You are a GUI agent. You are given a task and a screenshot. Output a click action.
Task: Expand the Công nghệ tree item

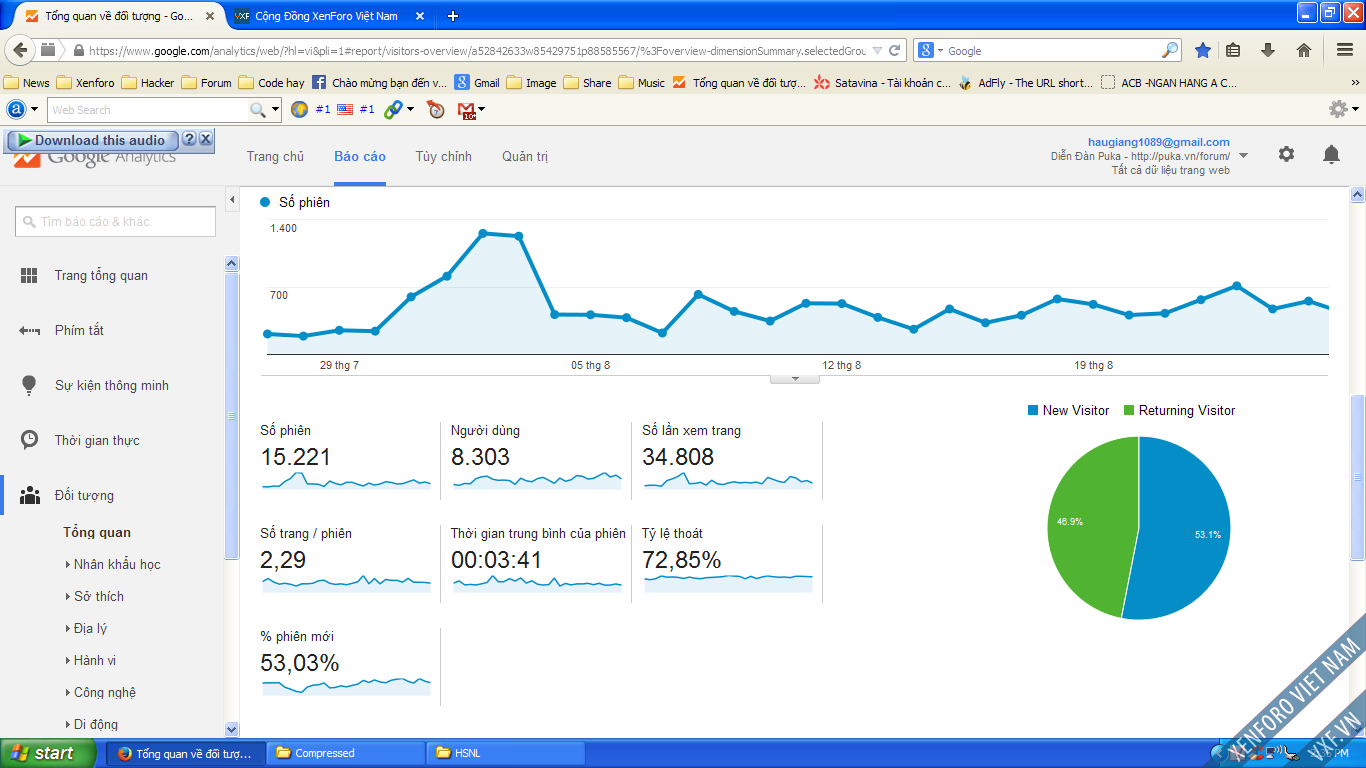pyautogui.click(x=68, y=693)
